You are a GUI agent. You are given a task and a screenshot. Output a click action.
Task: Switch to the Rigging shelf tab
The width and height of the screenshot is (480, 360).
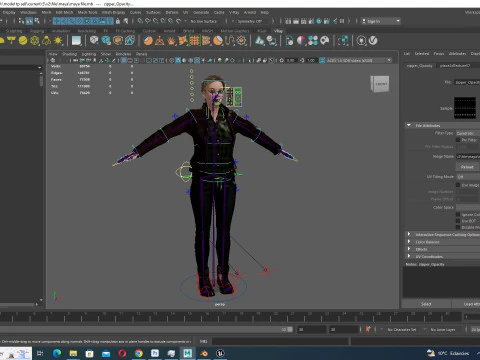coord(37,31)
